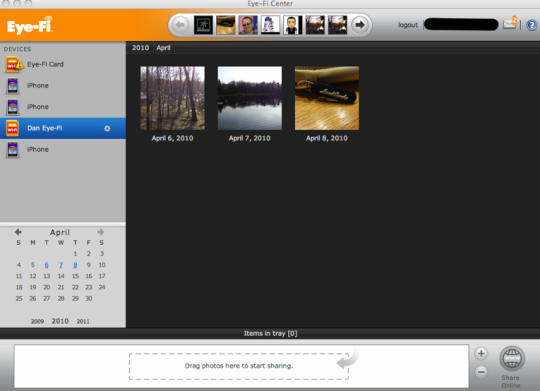Go to next month in calendar
This screenshot has height=391, width=540.
pos(101,232)
